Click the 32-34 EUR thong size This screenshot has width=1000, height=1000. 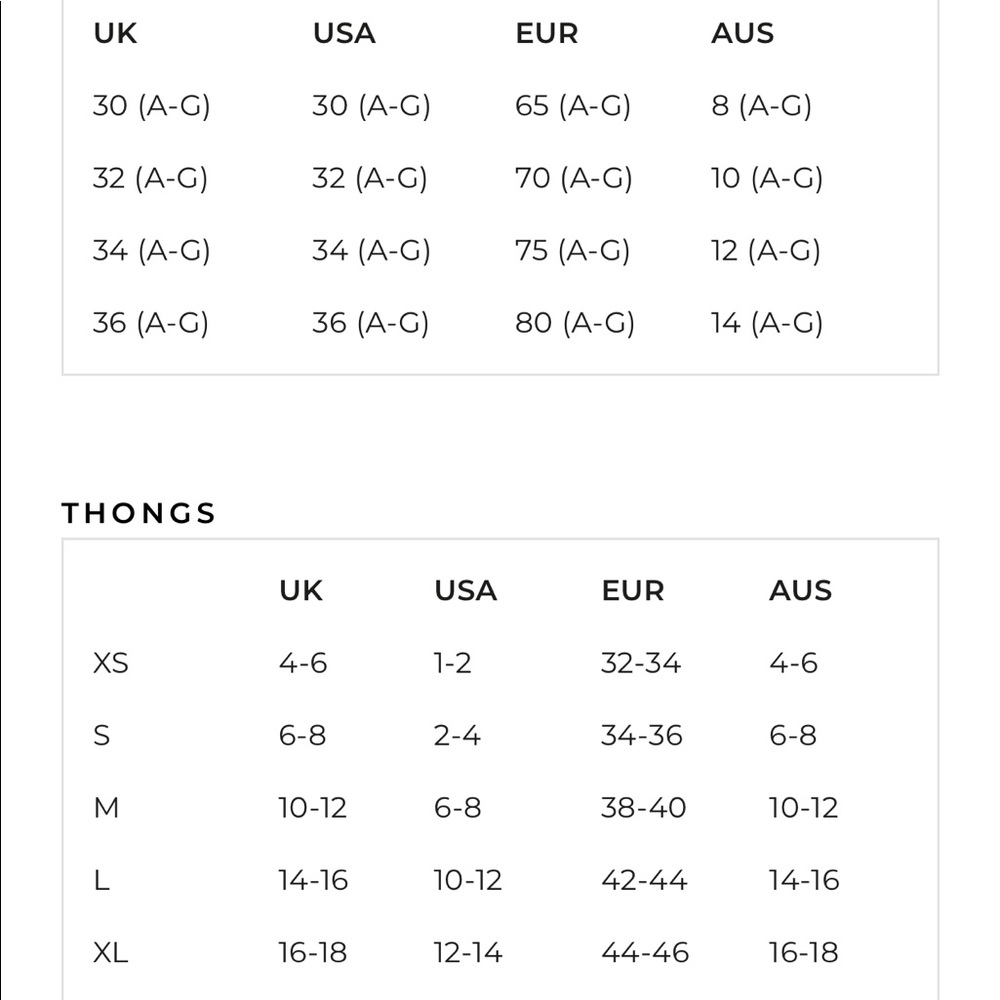pyautogui.click(x=641, y=663)
